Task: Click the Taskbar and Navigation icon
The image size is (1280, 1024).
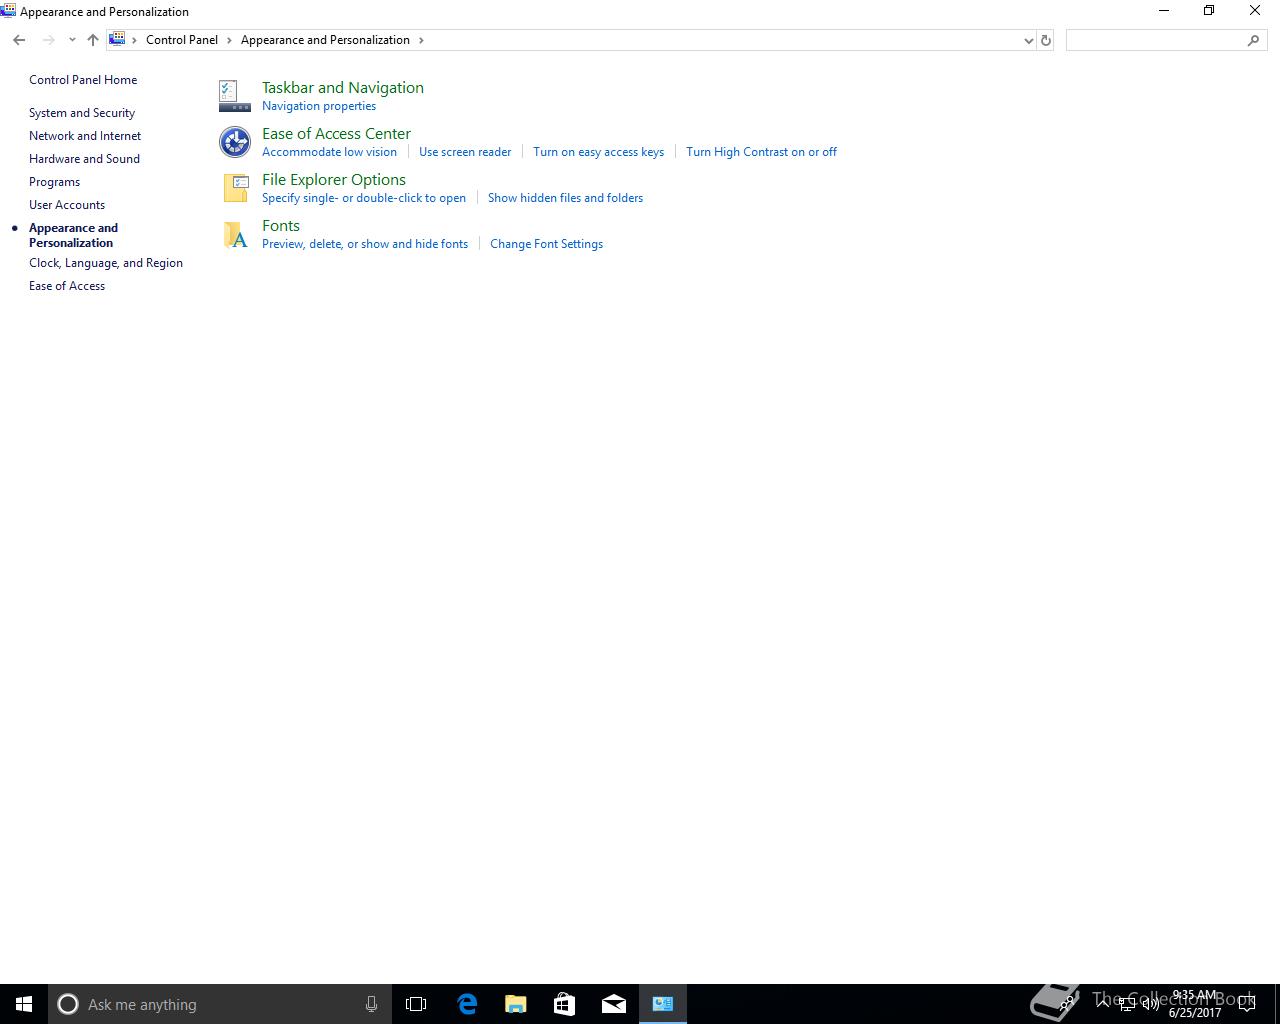Action: [234, 96]
